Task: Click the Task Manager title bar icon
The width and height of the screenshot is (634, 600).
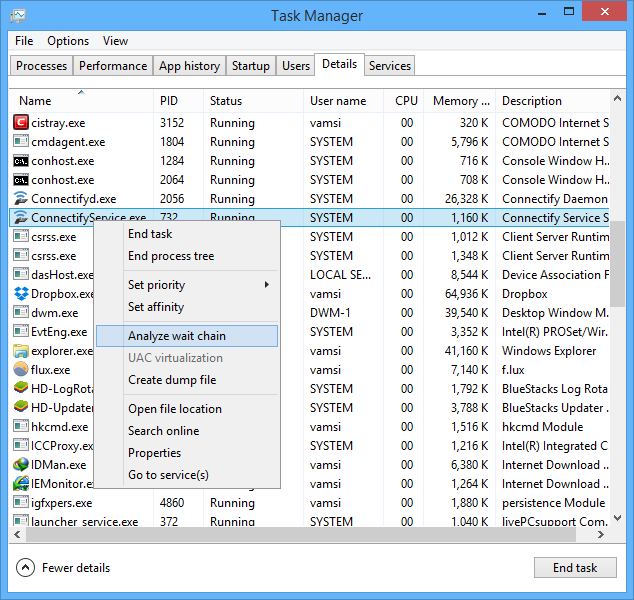Action: (x=18, y=16)
